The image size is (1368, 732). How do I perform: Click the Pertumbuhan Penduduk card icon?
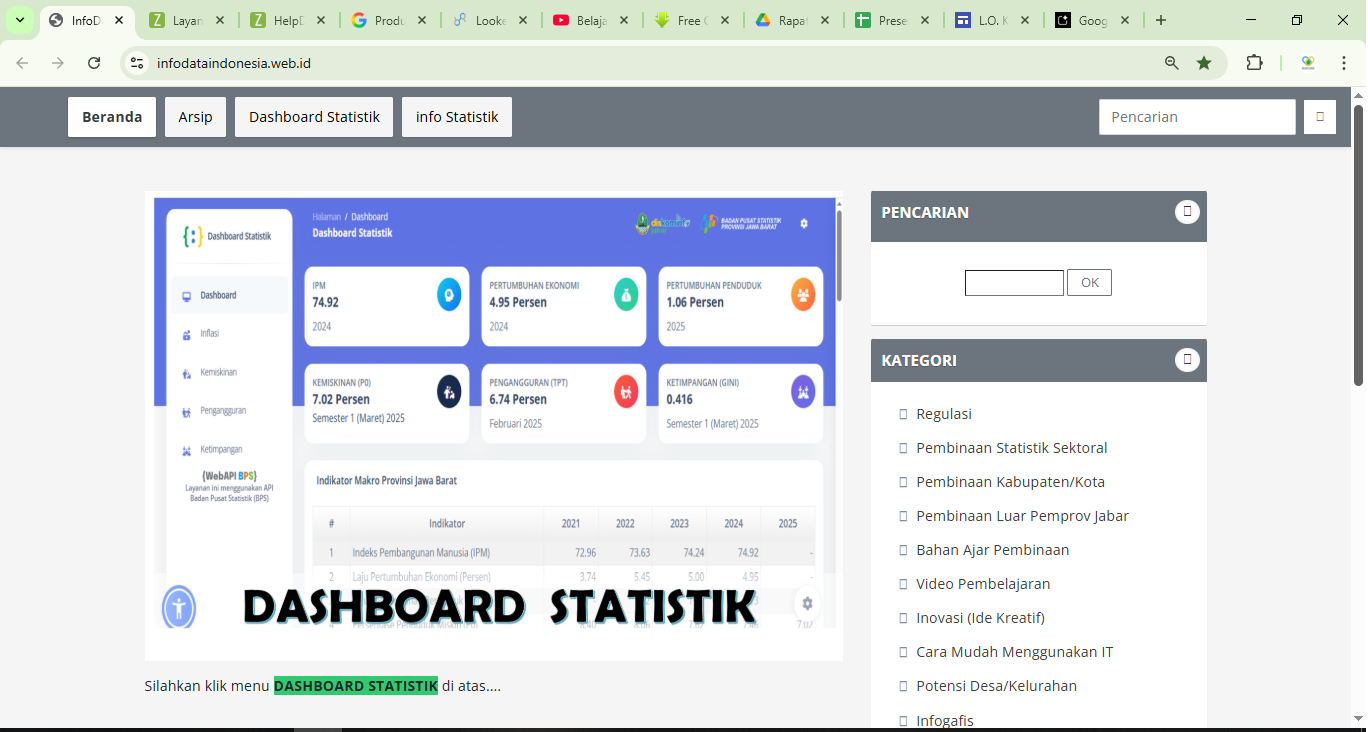coord(803,295)
